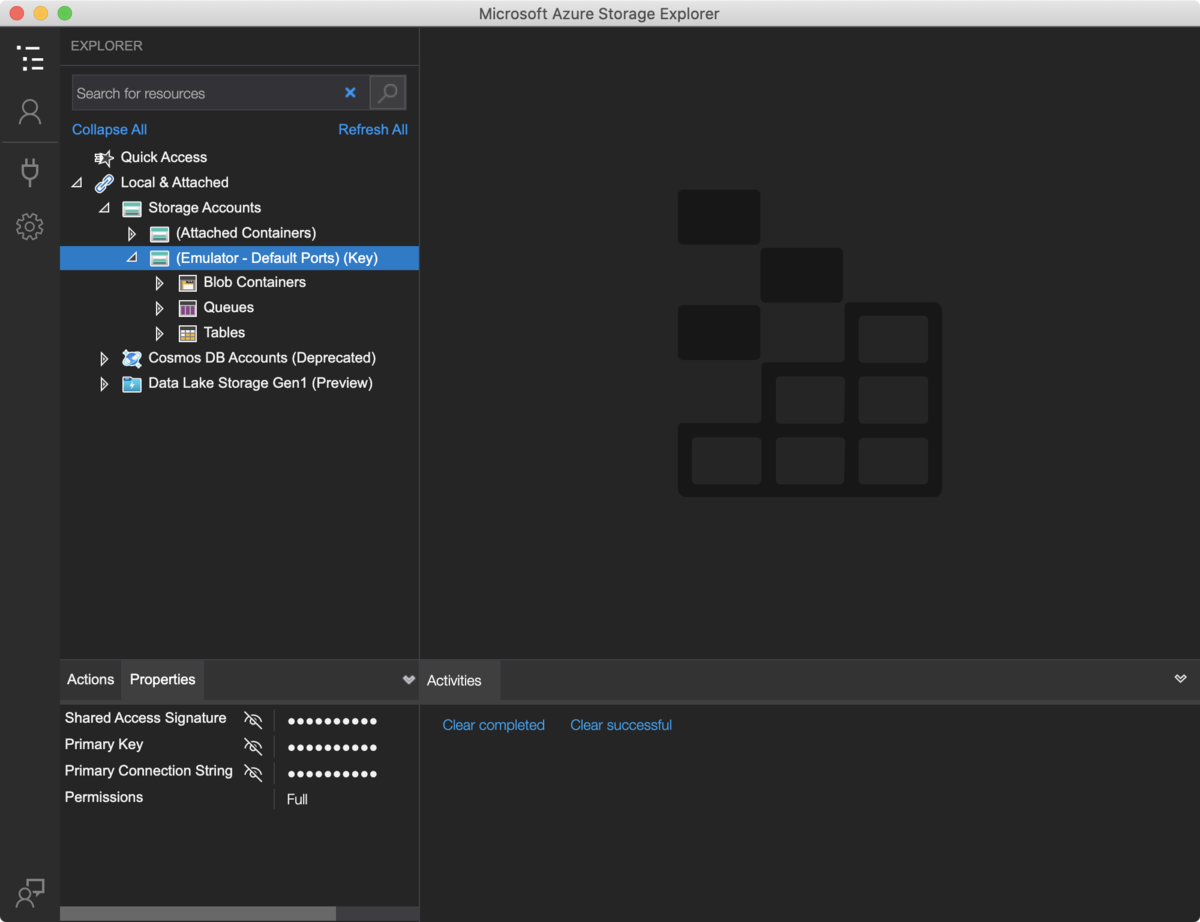The width and height of the screenshot is (1200, 922).
Task: Clear the search field with X
Action: tap(350, 93)
